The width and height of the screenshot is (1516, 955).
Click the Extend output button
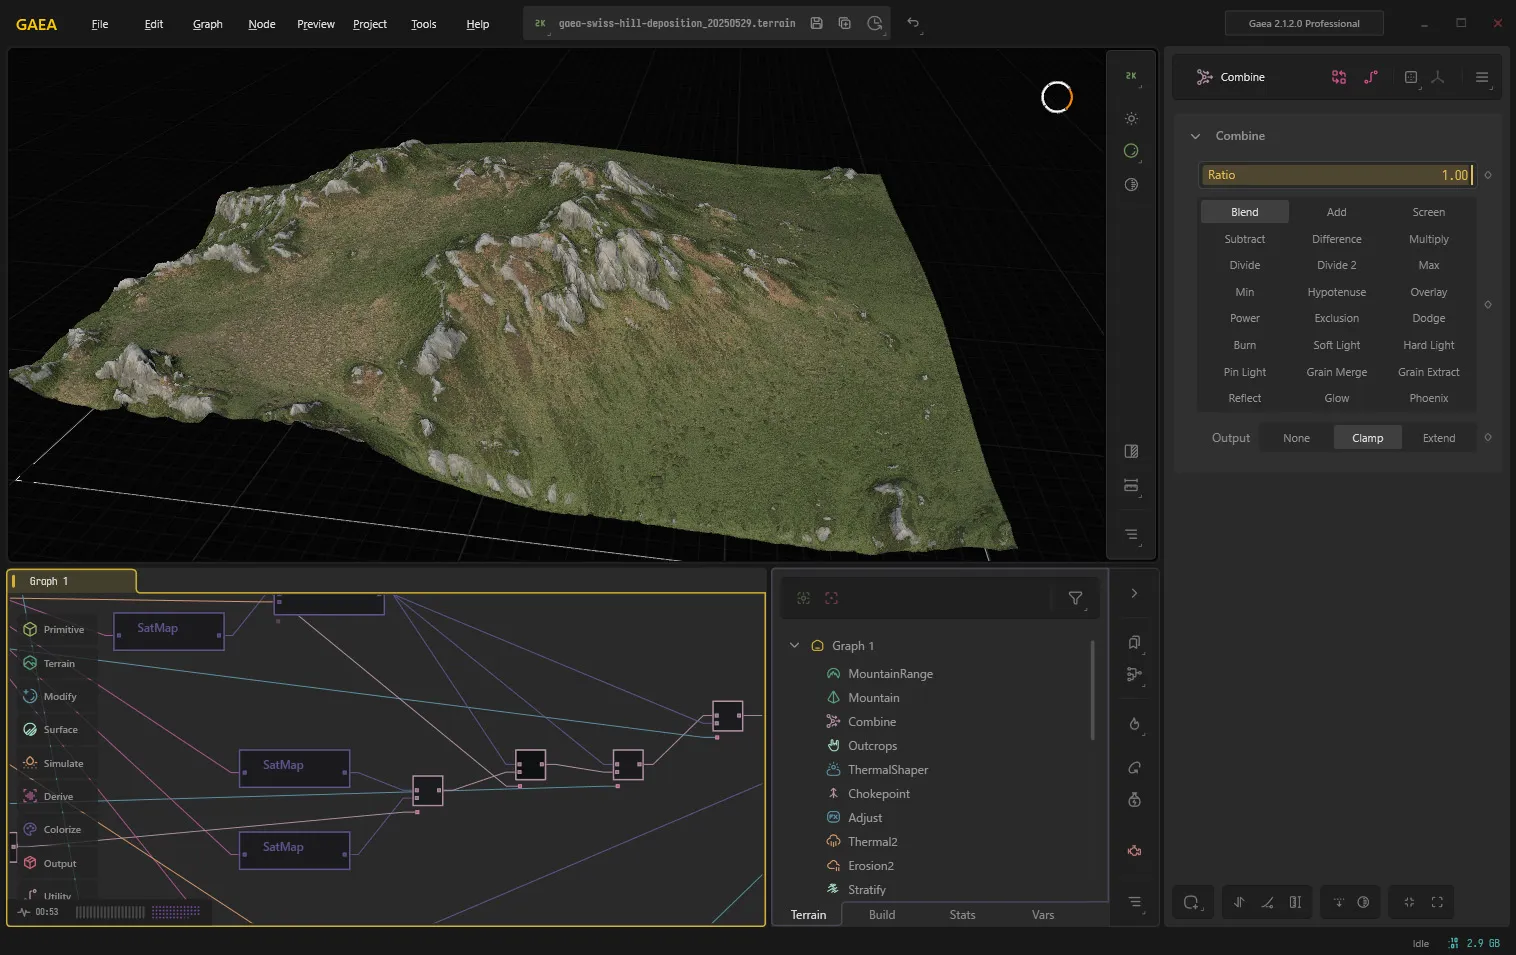click(x=1438, y=438)
